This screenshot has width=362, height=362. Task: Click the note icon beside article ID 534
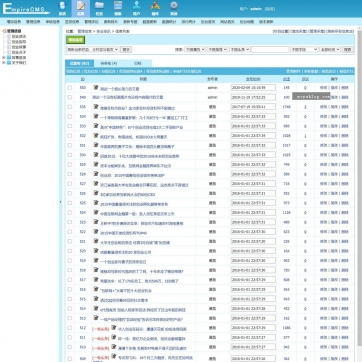(96, 116)
